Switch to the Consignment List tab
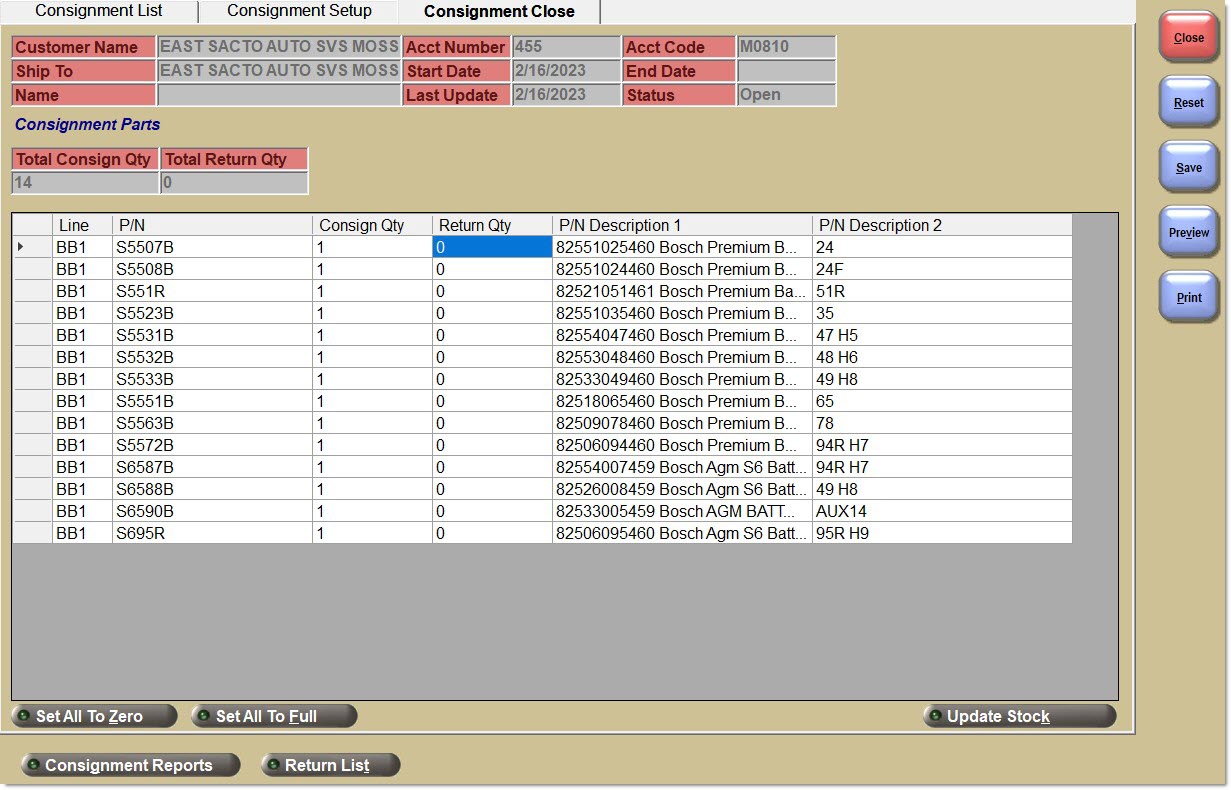 98,11
